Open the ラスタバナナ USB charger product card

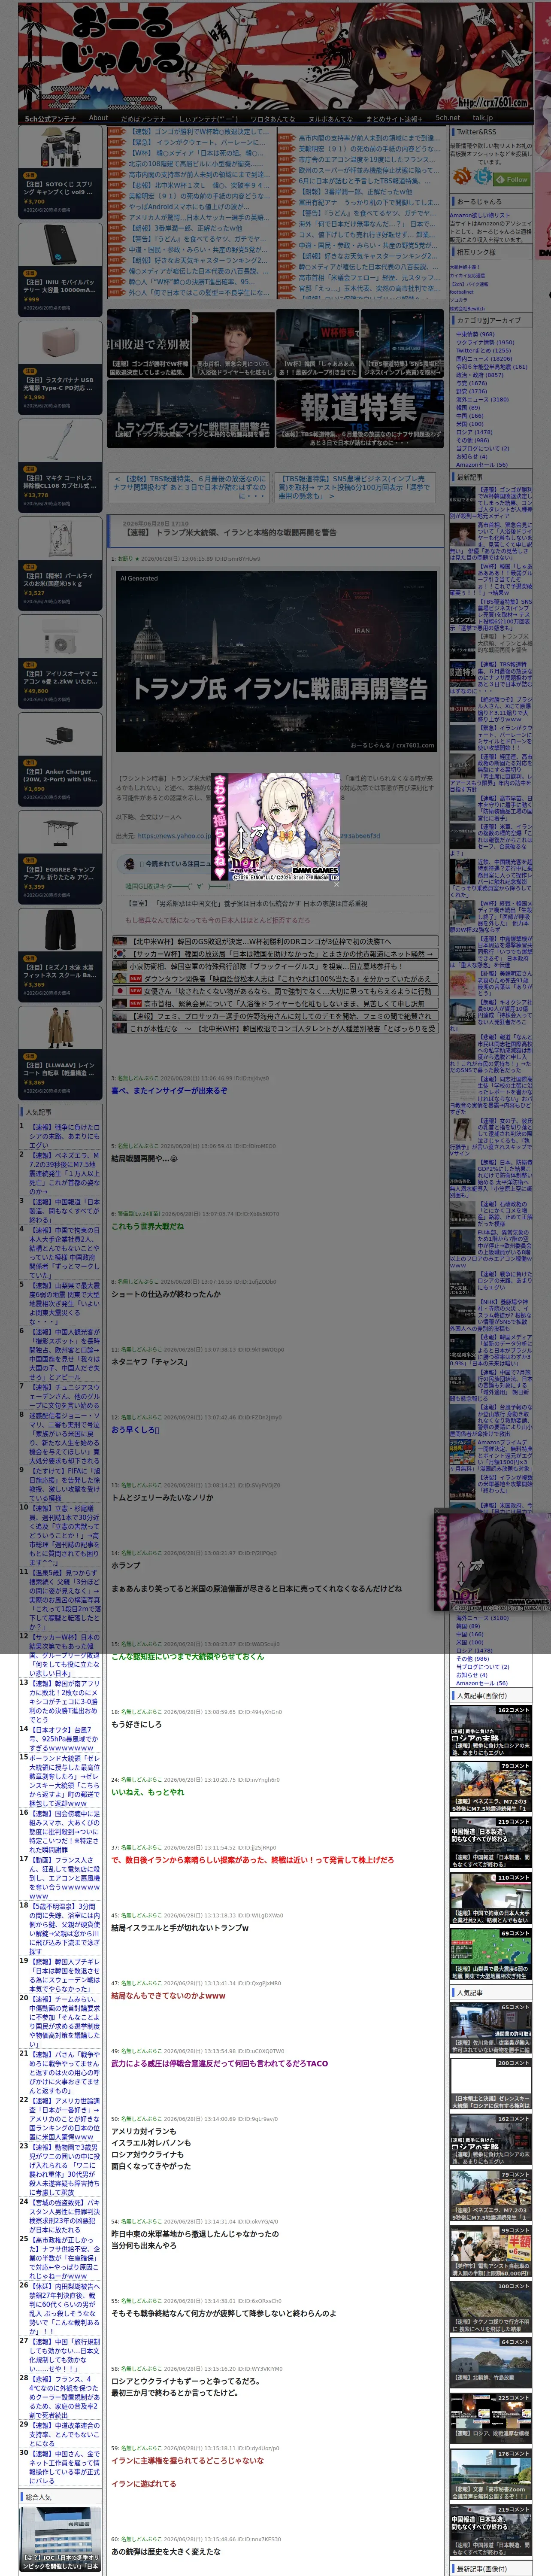pos(60,369)
